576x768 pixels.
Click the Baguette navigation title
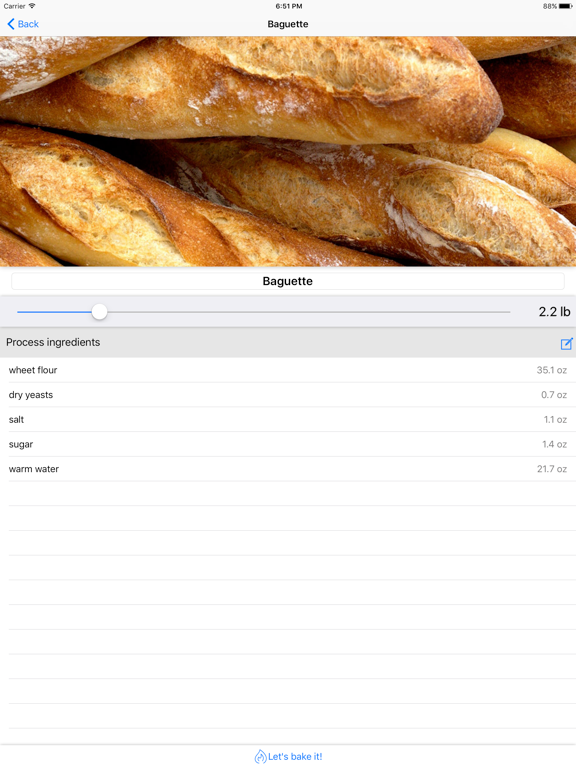(288, 24)
